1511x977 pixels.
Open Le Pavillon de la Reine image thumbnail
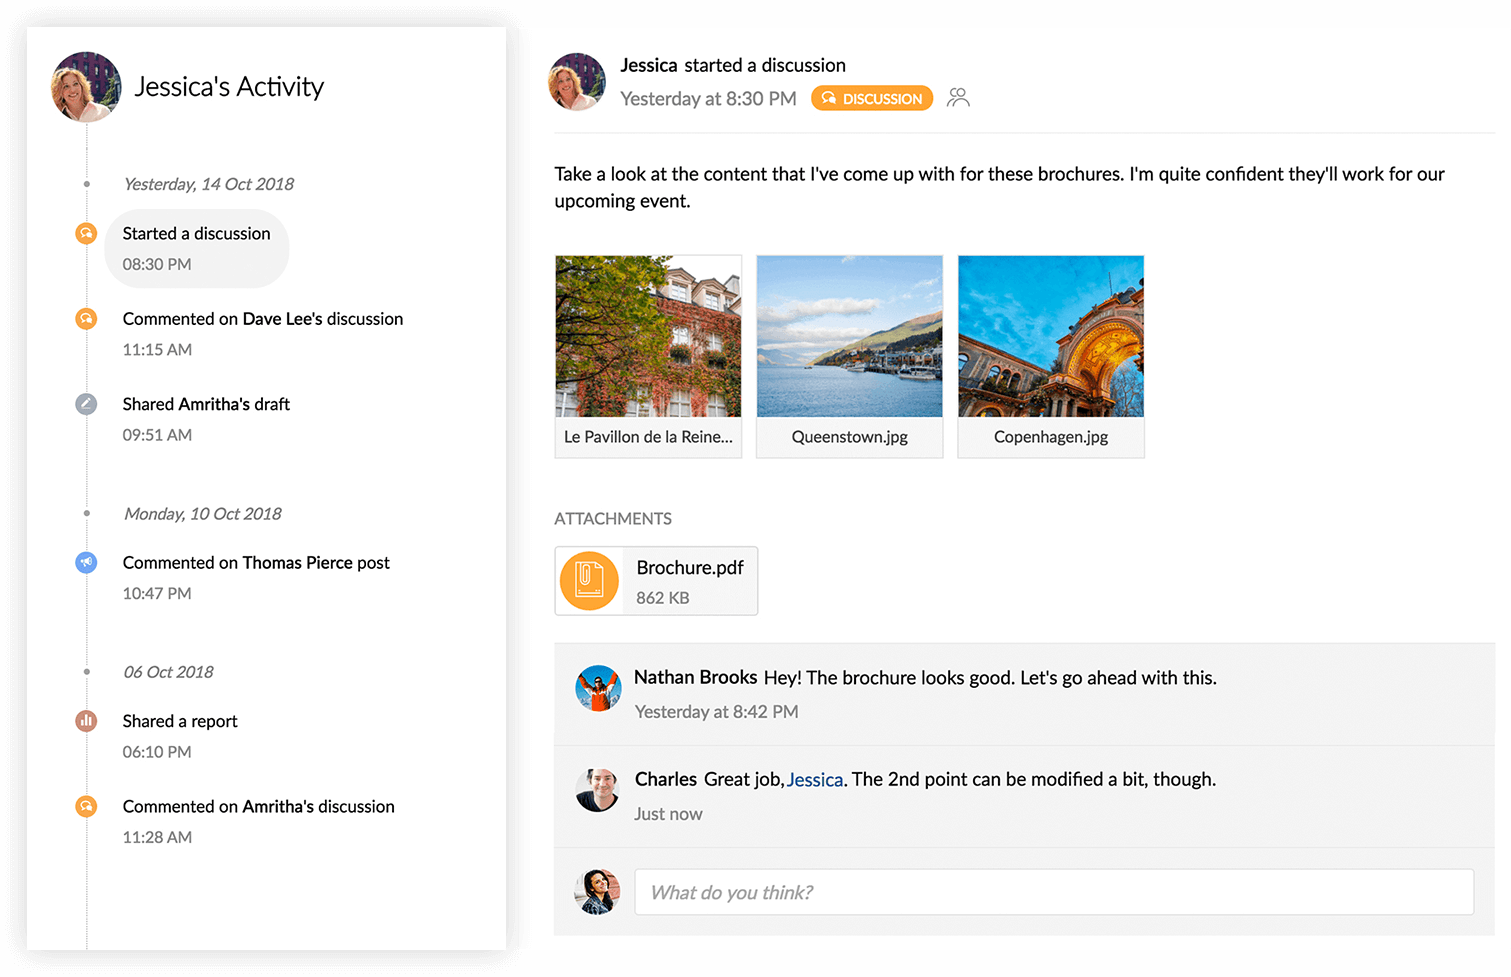648,336
